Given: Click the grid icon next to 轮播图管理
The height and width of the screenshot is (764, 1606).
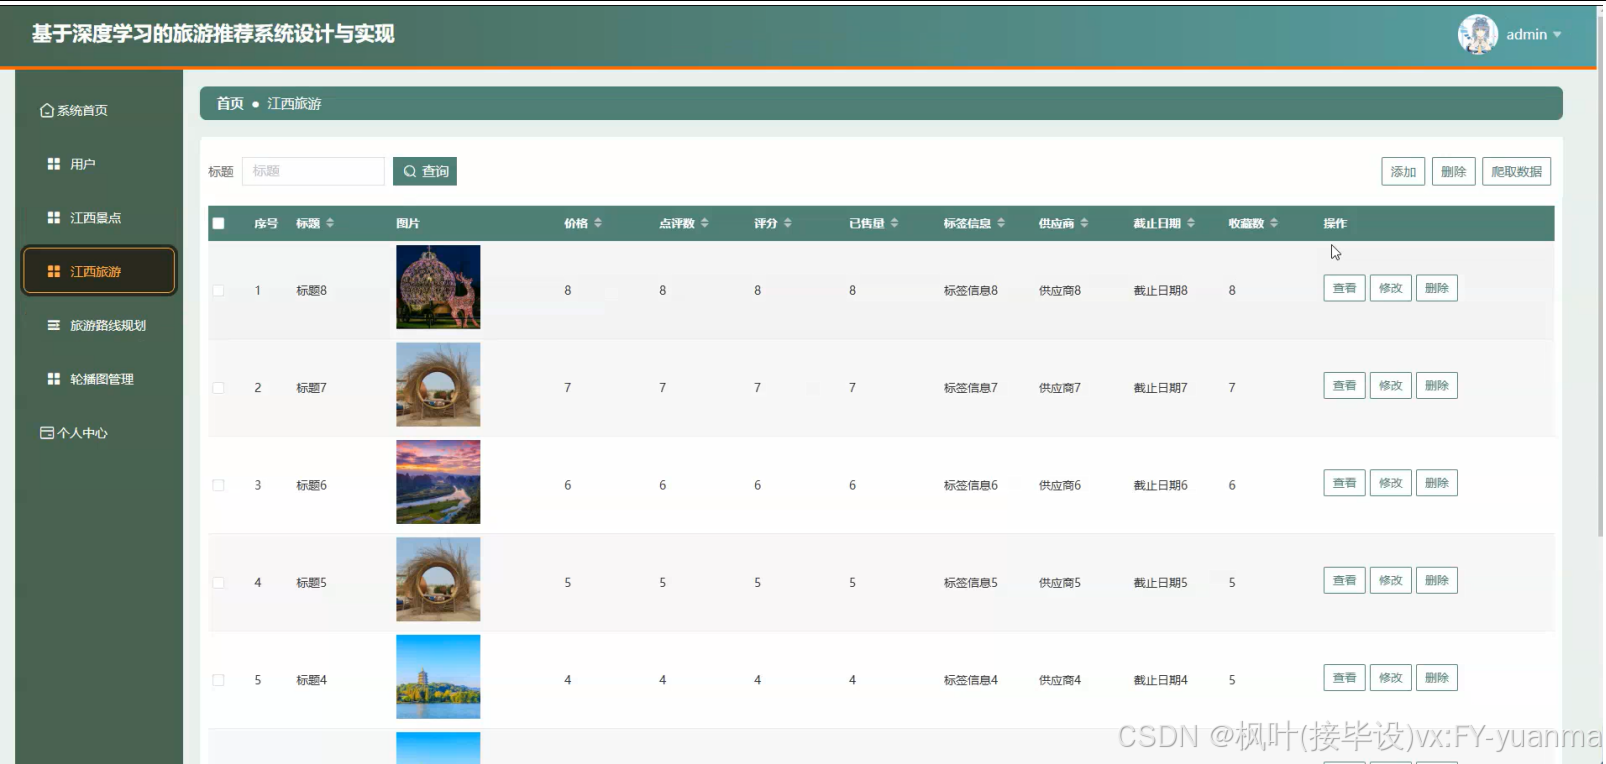Looking at the screenshot, I should [54, 379].
